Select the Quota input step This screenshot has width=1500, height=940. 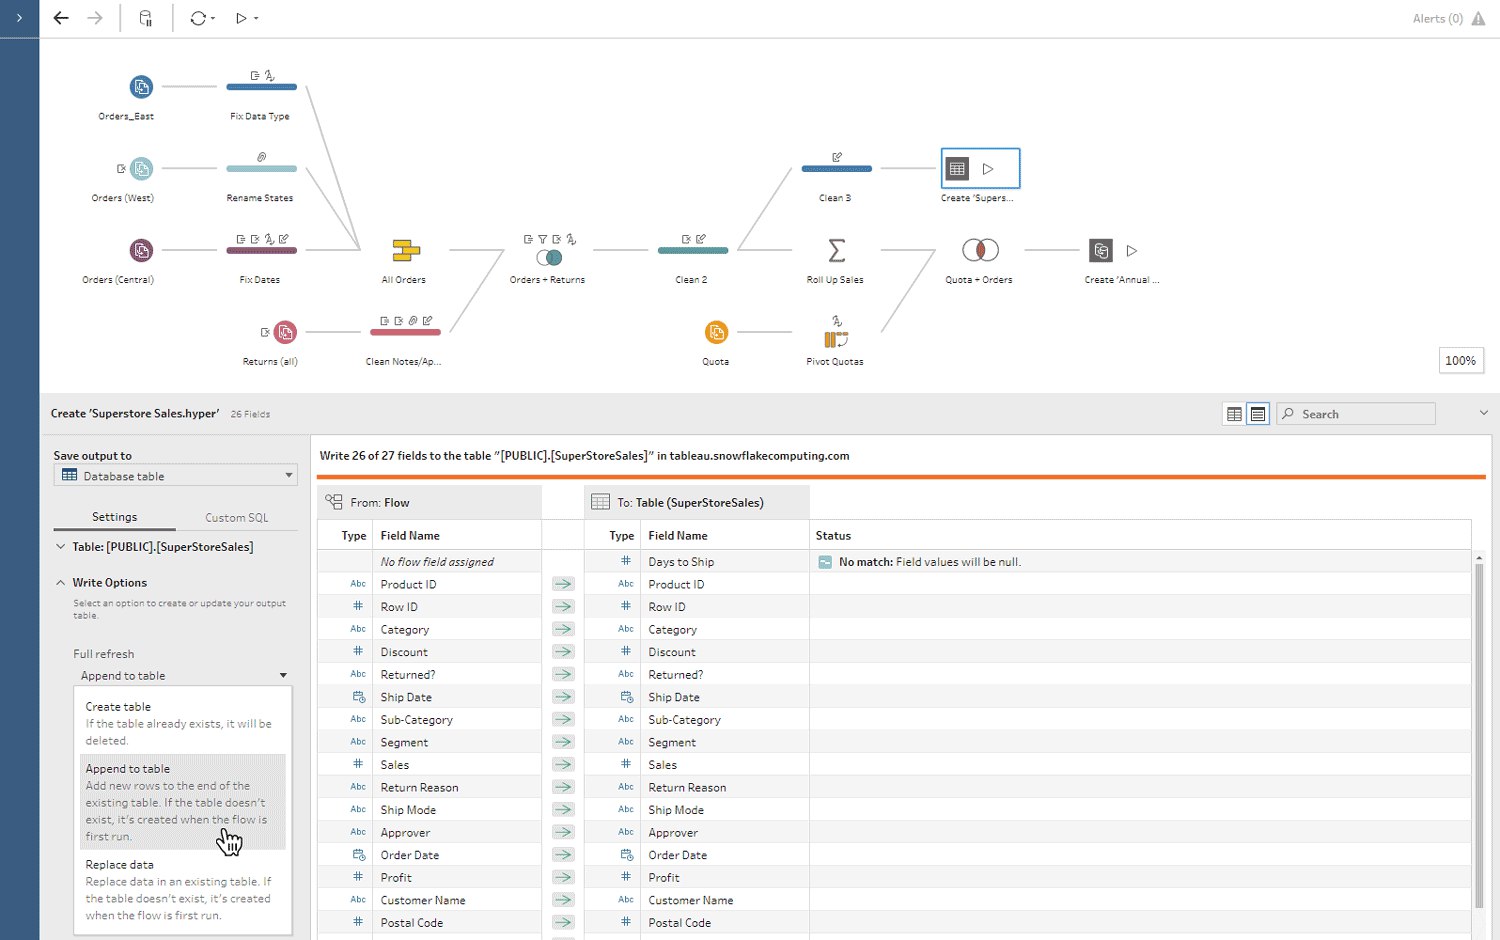[x=716, y=332]
